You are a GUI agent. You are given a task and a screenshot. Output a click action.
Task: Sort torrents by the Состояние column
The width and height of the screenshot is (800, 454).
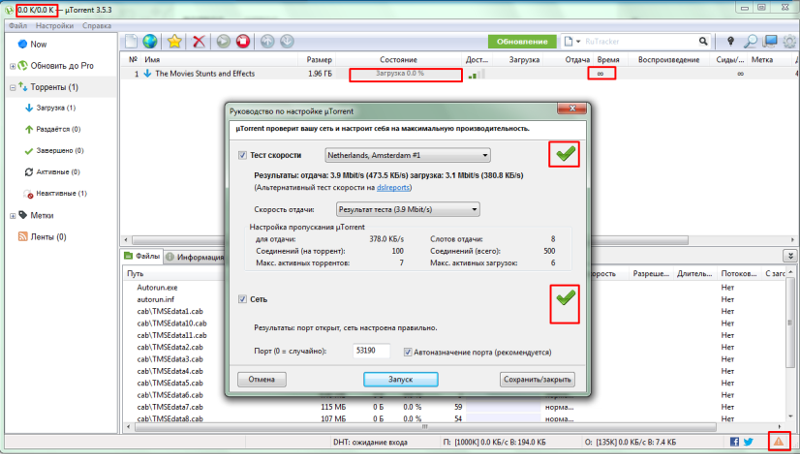point(398,60)
